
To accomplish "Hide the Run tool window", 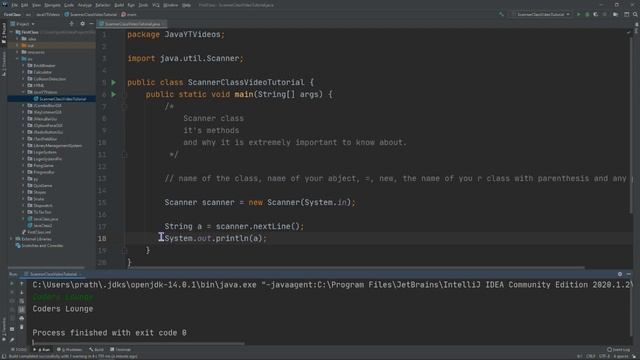I will (629, 274).
